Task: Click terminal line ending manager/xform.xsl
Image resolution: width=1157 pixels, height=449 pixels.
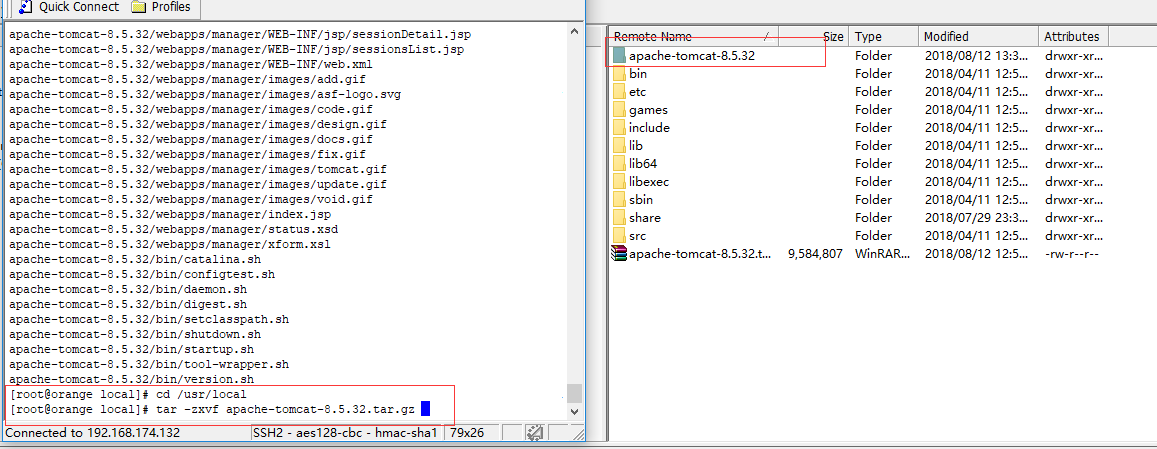Action: (x=170, y=244)
